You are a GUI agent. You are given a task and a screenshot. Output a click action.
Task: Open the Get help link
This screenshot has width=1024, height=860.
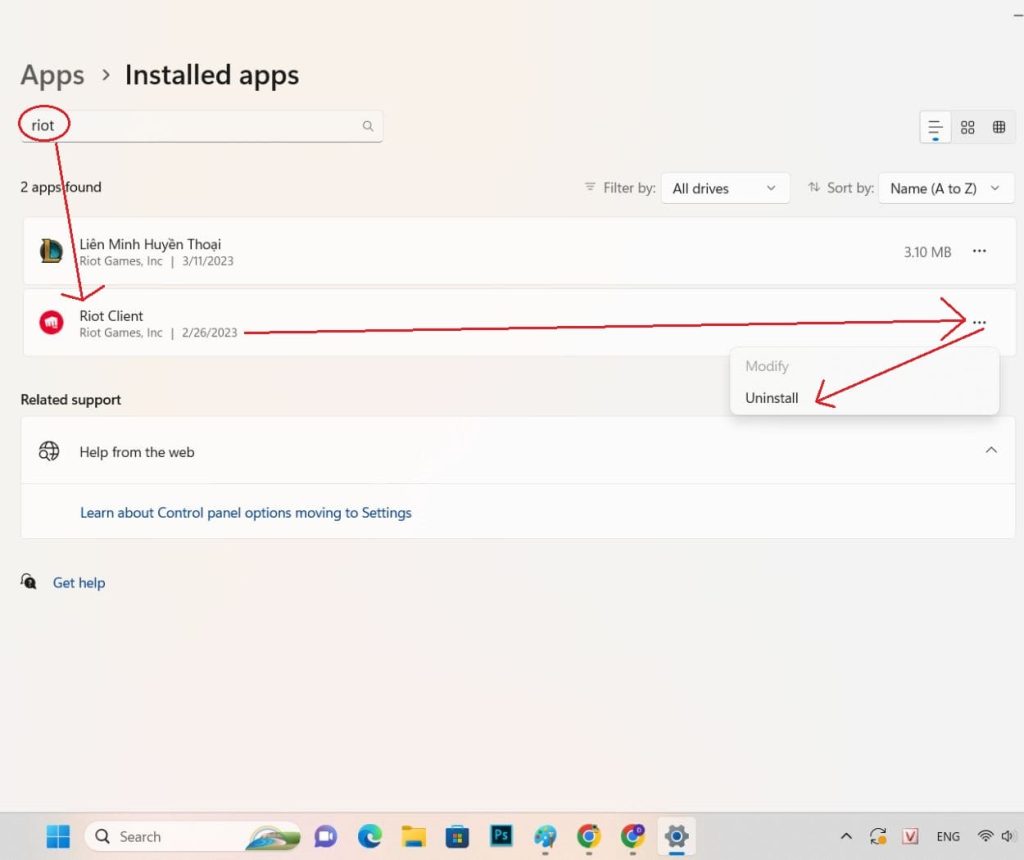coord(78,582)
